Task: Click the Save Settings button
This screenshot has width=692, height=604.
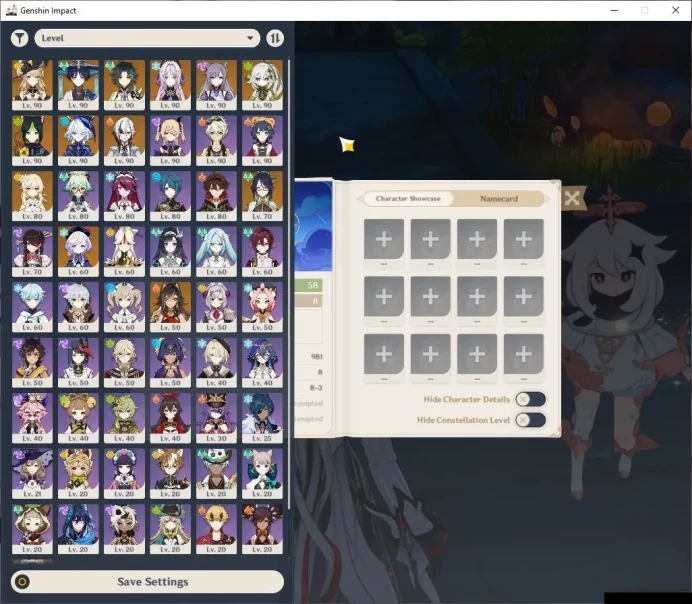Action: [x=147, y=581]
